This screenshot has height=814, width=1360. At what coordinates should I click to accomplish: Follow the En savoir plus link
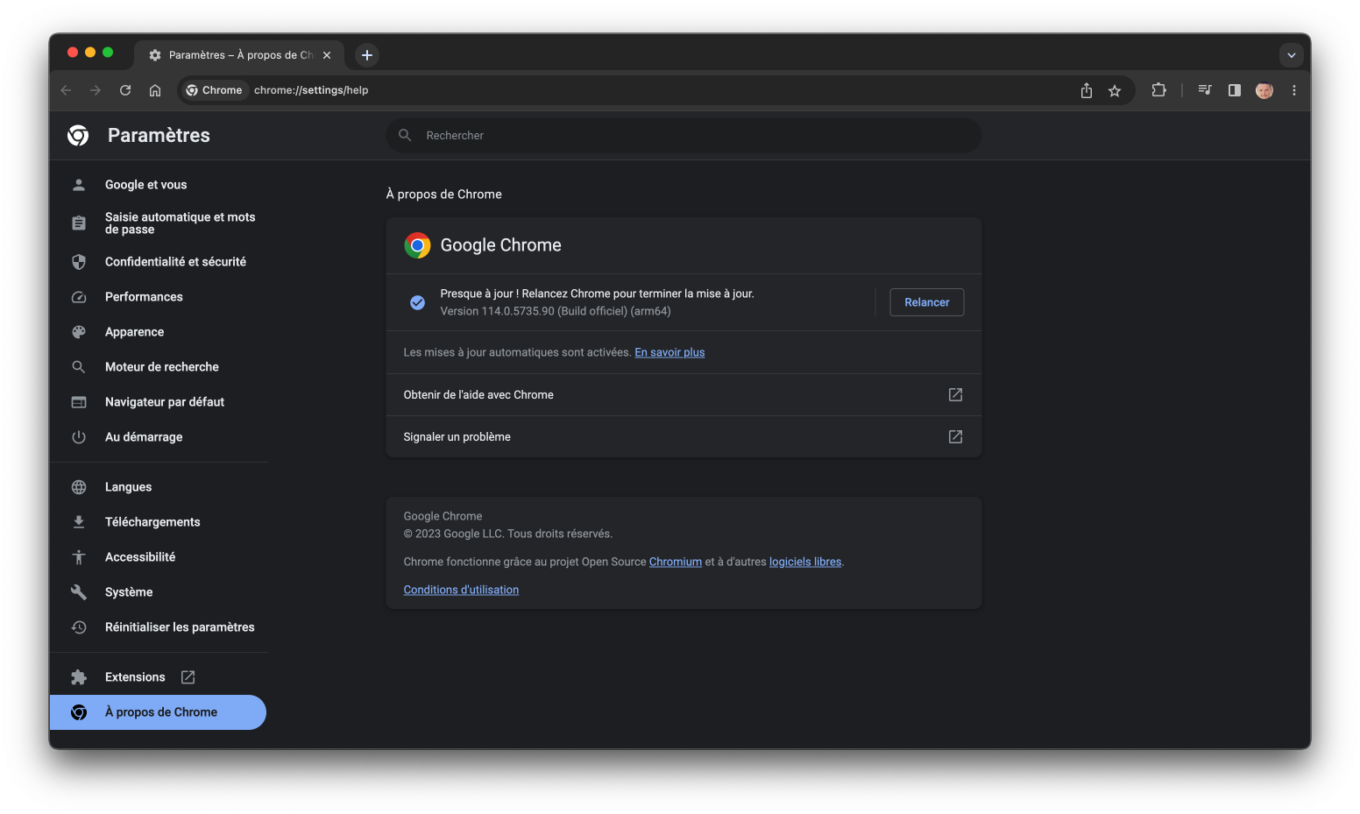point(670,352)
